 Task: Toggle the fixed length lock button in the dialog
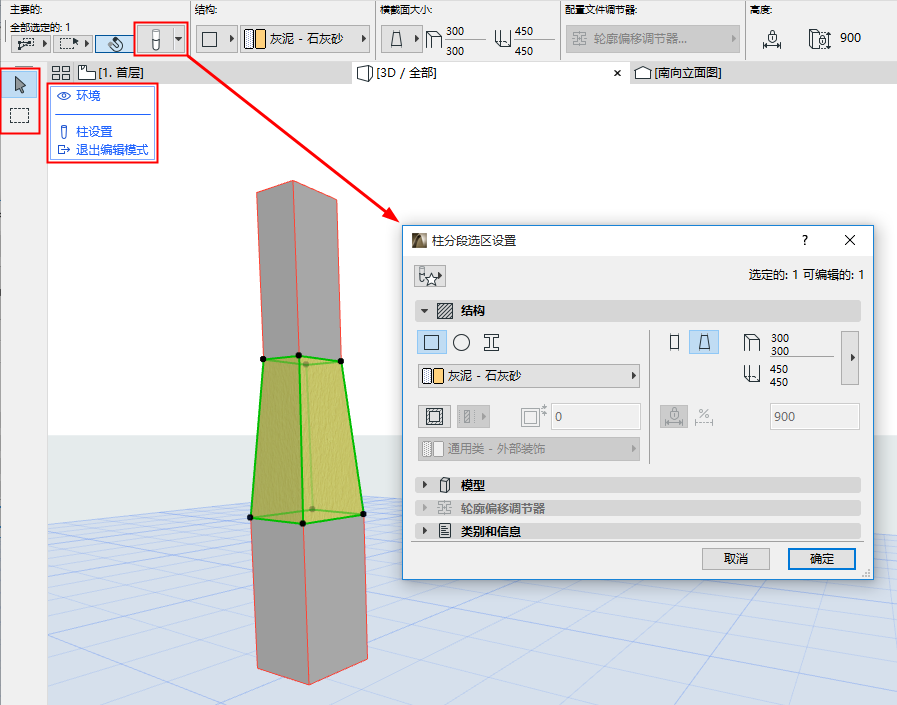click(674, 417)
